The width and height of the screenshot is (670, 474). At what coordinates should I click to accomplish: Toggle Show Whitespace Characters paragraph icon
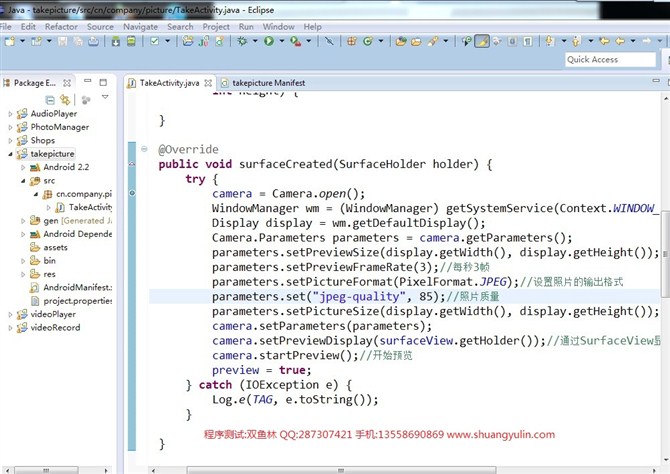tap(528, 41)
